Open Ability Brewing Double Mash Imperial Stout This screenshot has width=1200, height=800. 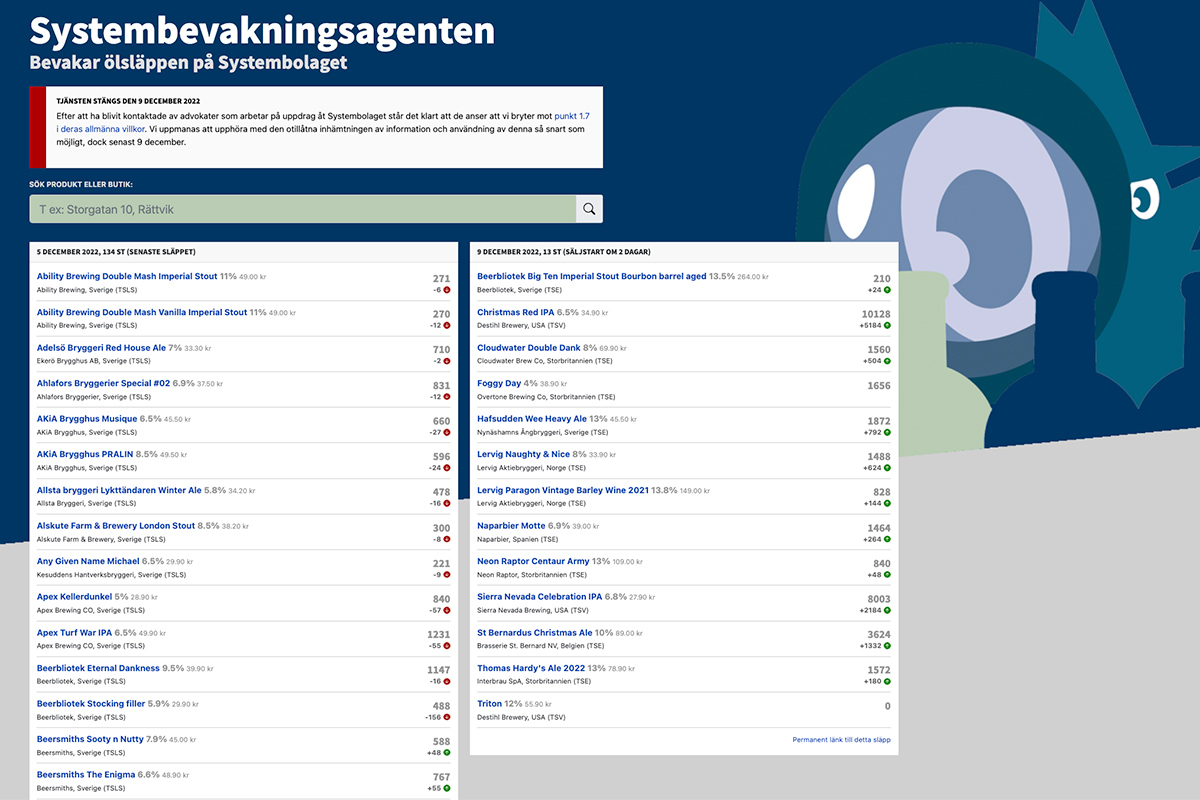(x=127, y=277)
